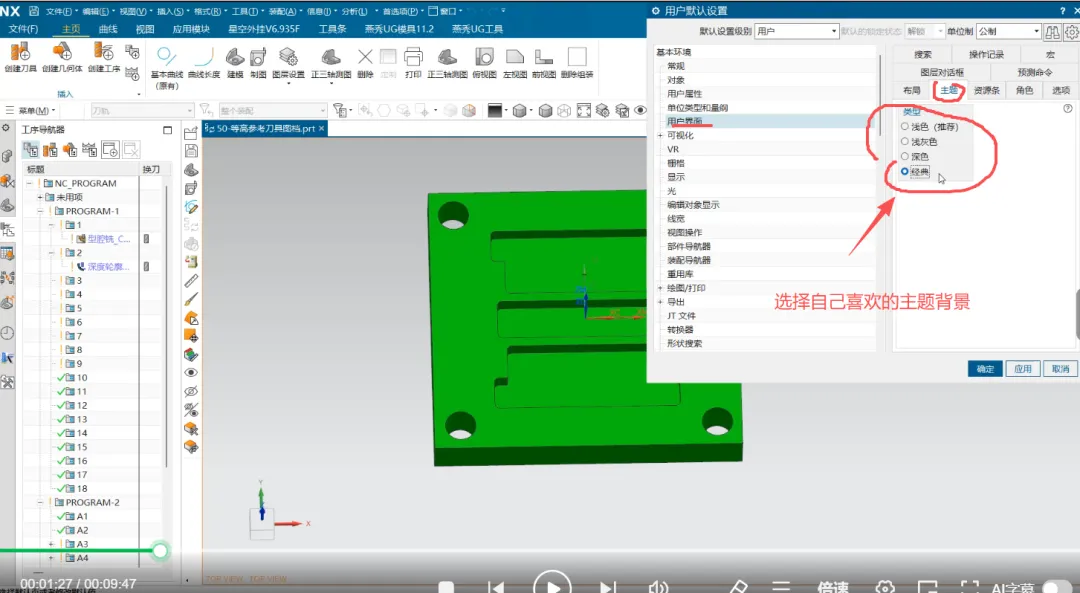Select the 曲线长度 (Curve Length) tool
1080x593 pixels.
204,56
